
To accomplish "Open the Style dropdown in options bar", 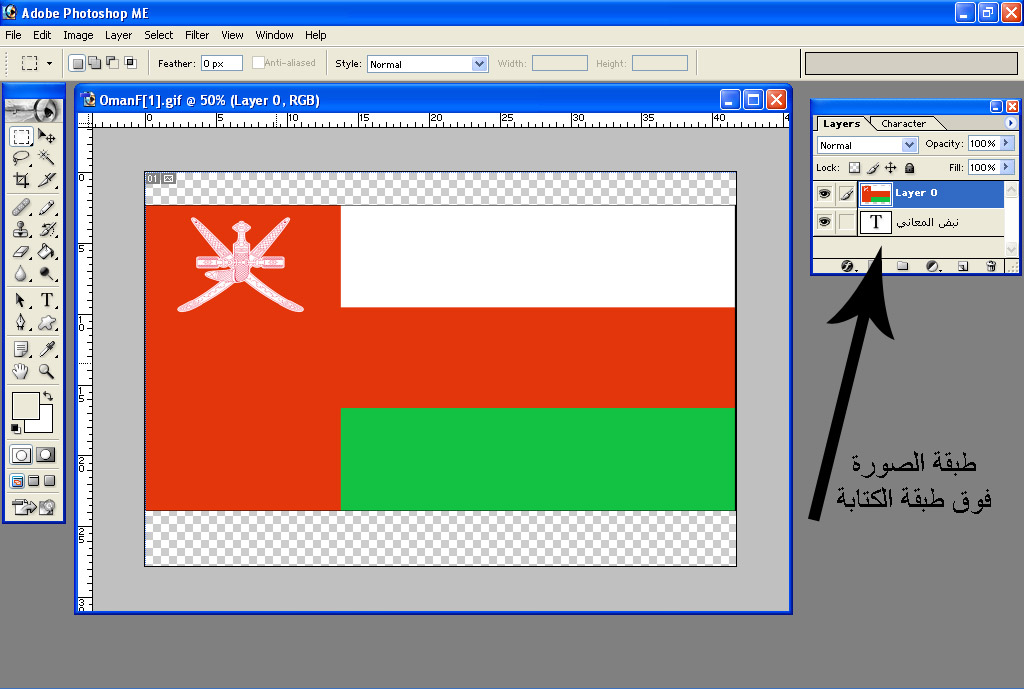I will click(479, 64).
